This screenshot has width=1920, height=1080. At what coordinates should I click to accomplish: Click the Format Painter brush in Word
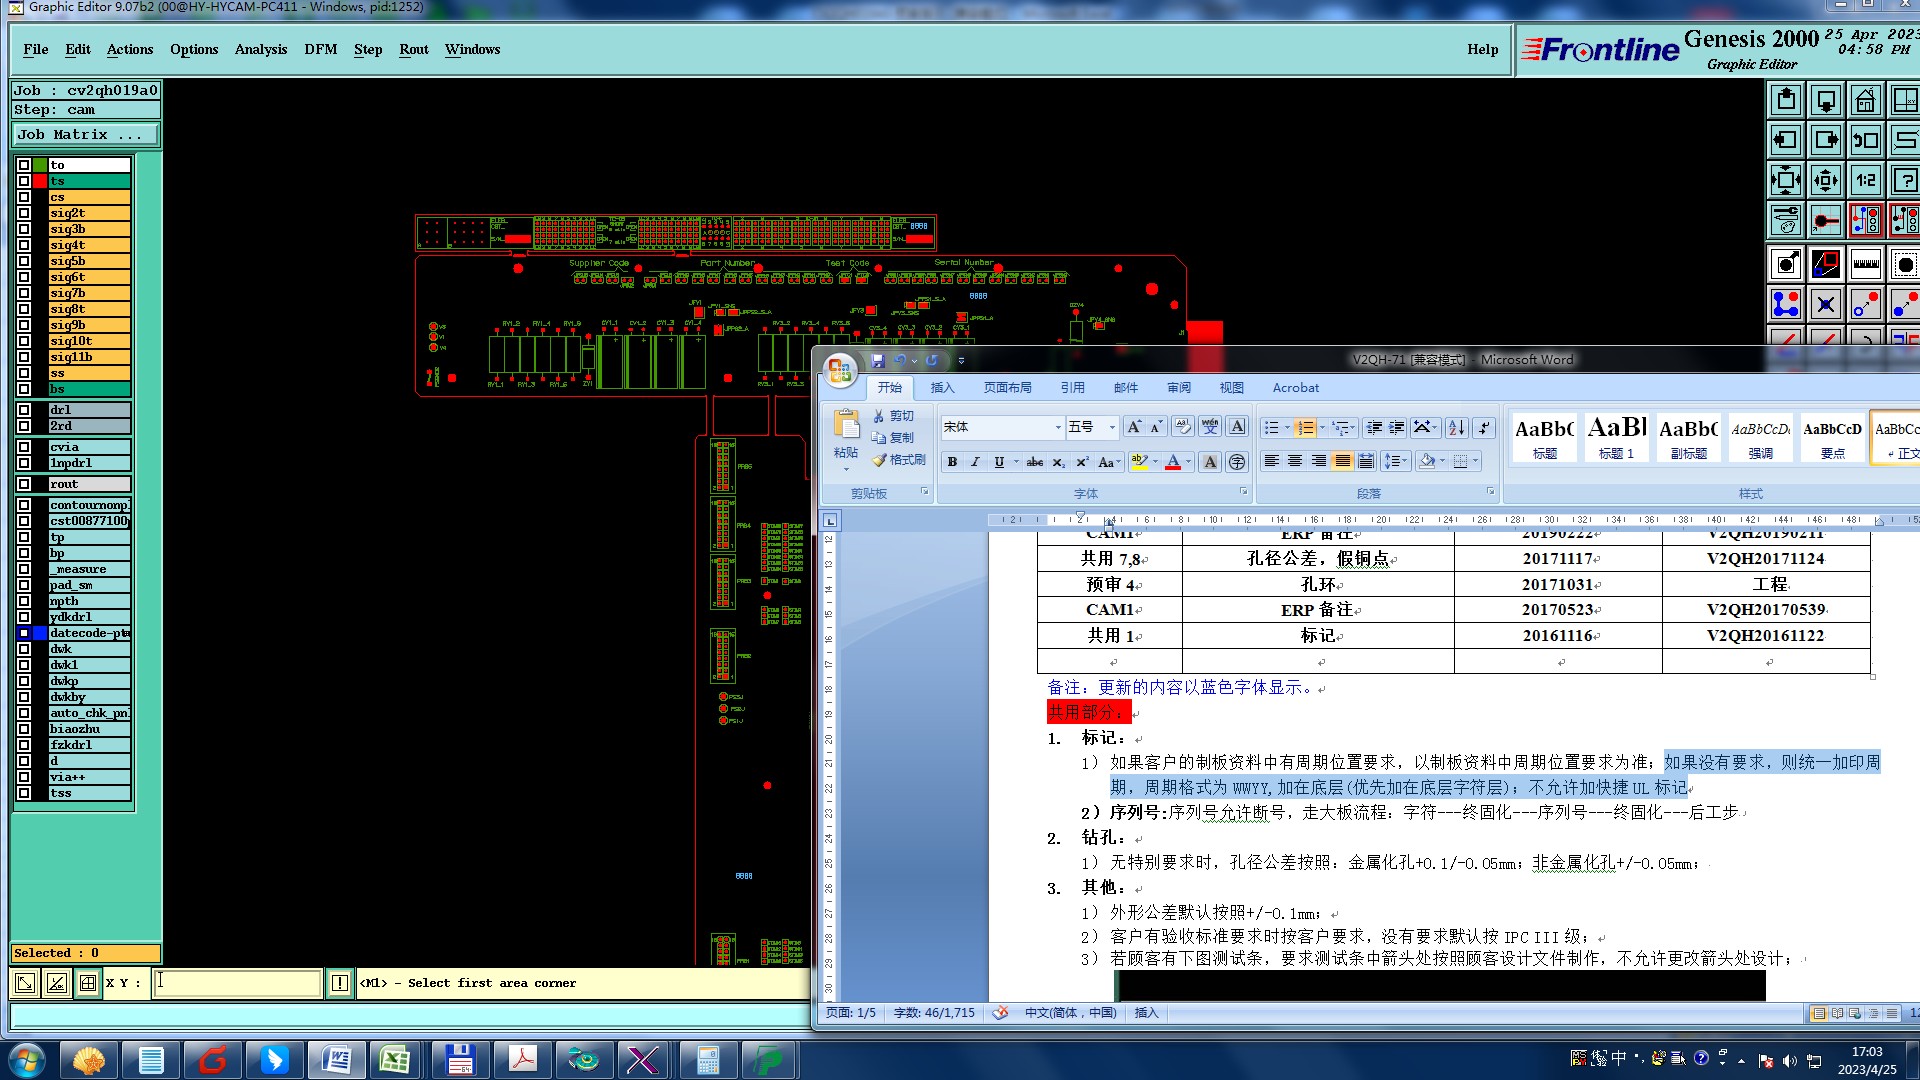coord(898,460)
